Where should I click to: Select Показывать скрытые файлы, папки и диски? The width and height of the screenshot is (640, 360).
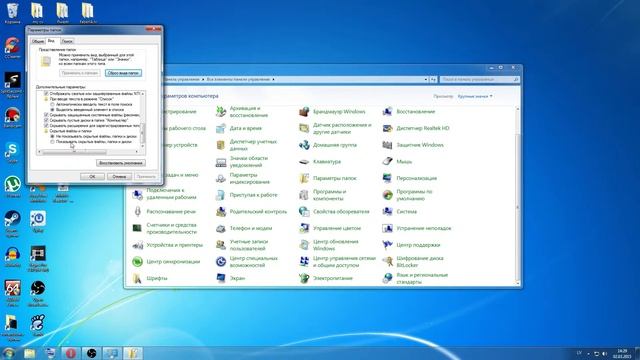(52, 142)
